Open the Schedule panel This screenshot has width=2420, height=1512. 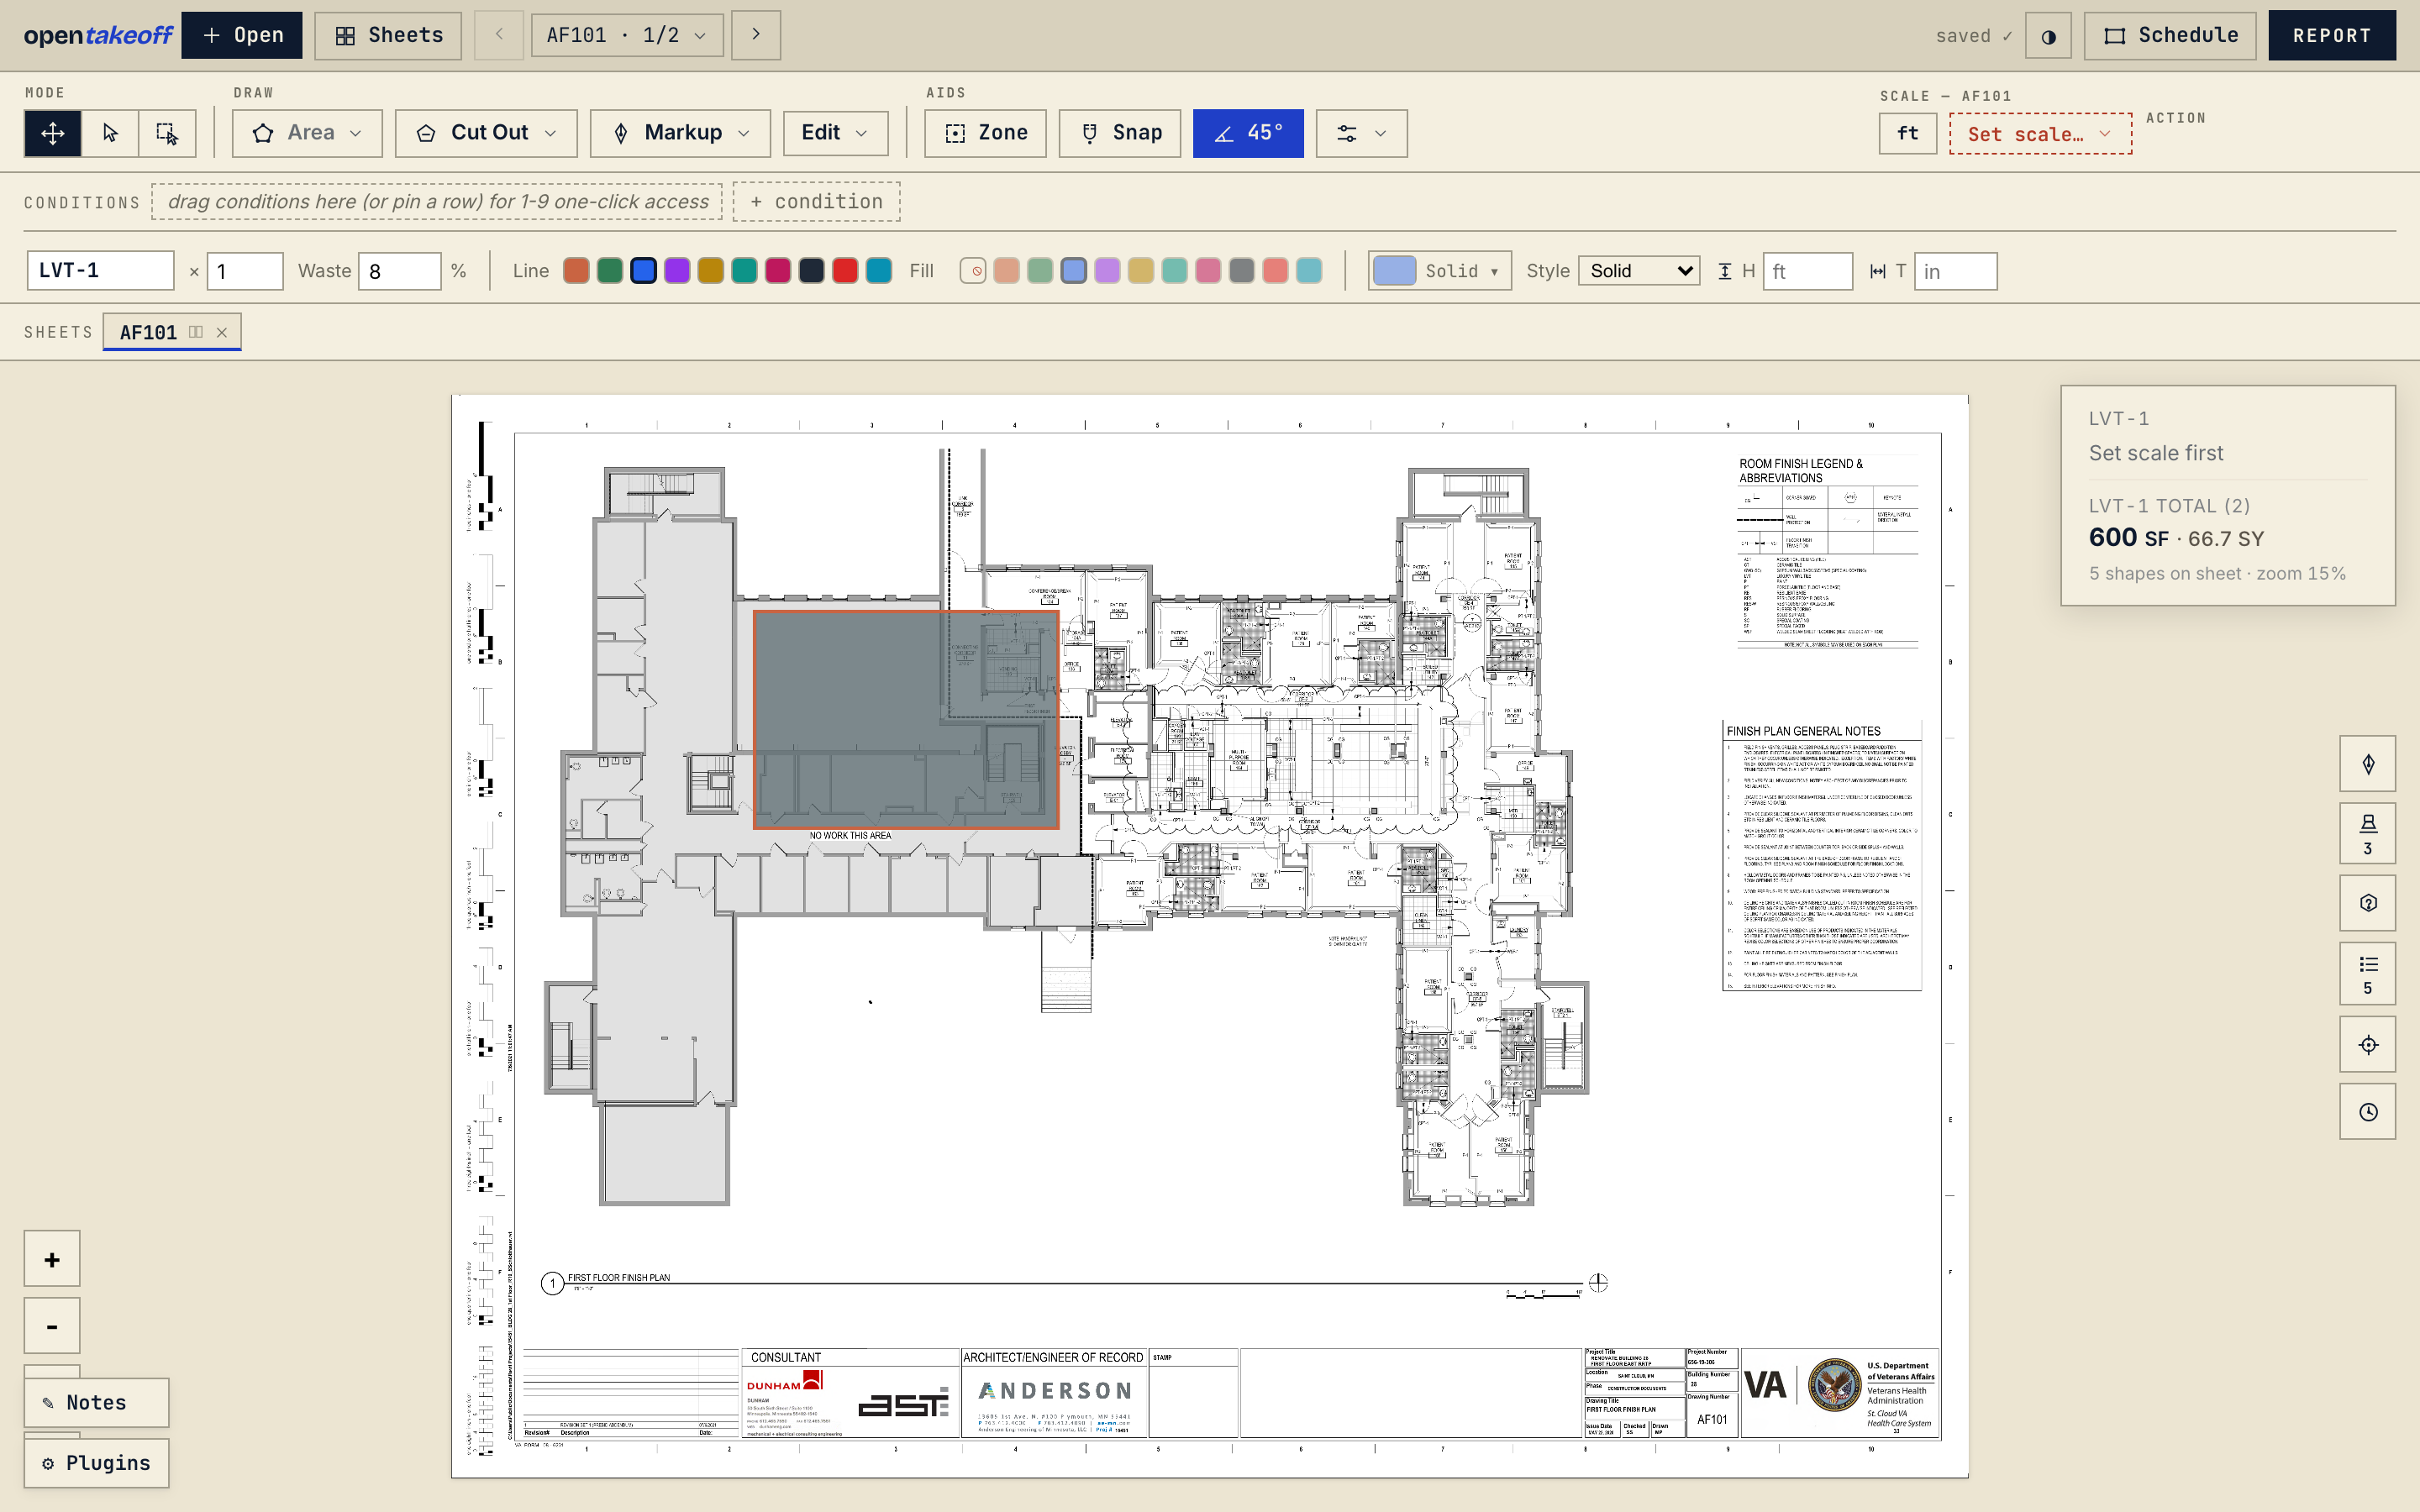[2170, 36]
